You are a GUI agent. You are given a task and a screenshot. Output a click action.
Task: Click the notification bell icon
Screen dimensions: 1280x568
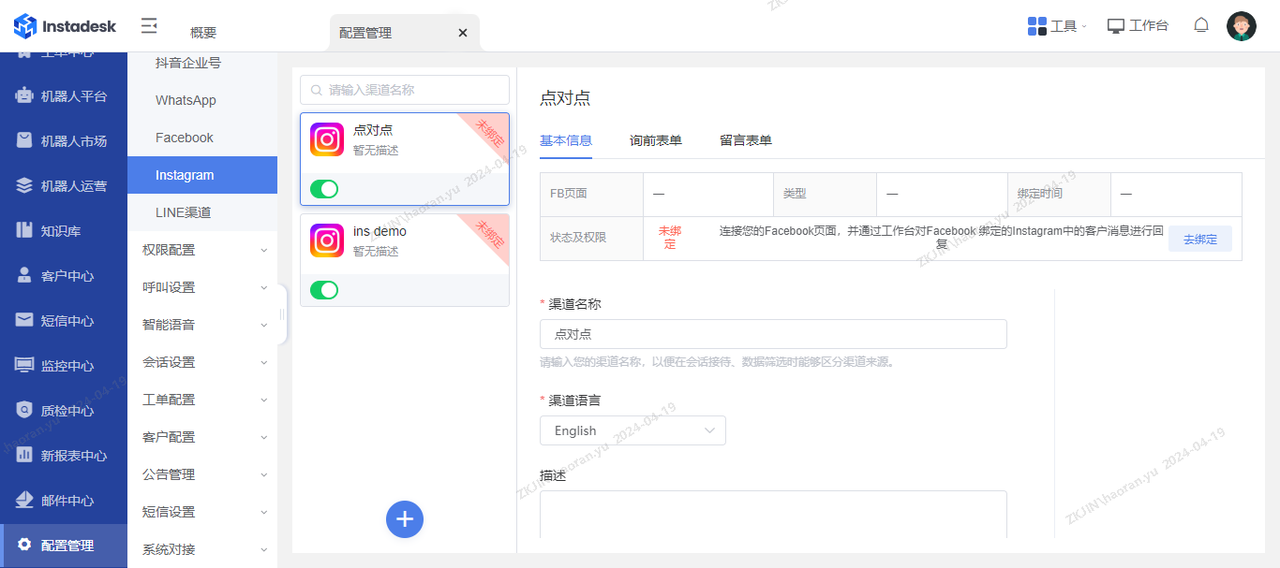(x=1201, y=26)
